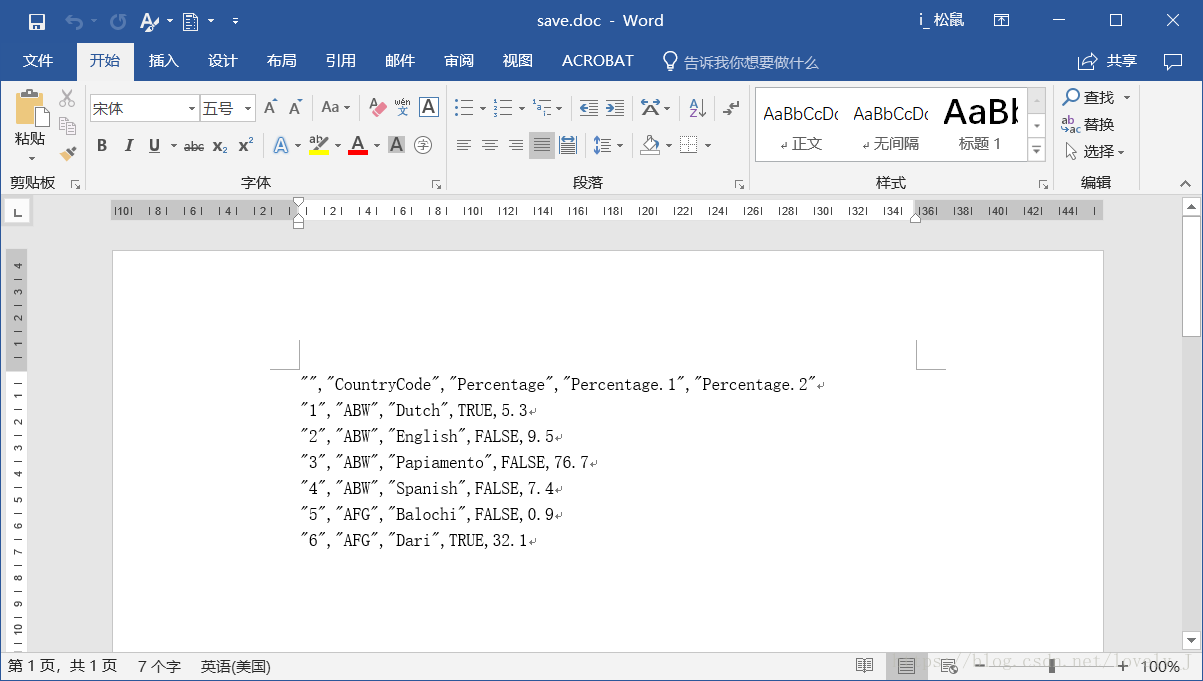Viewport: 1203px width, 681px height.
Task: Apply the 标题 1 heading style
Action: tap(980, 124)
